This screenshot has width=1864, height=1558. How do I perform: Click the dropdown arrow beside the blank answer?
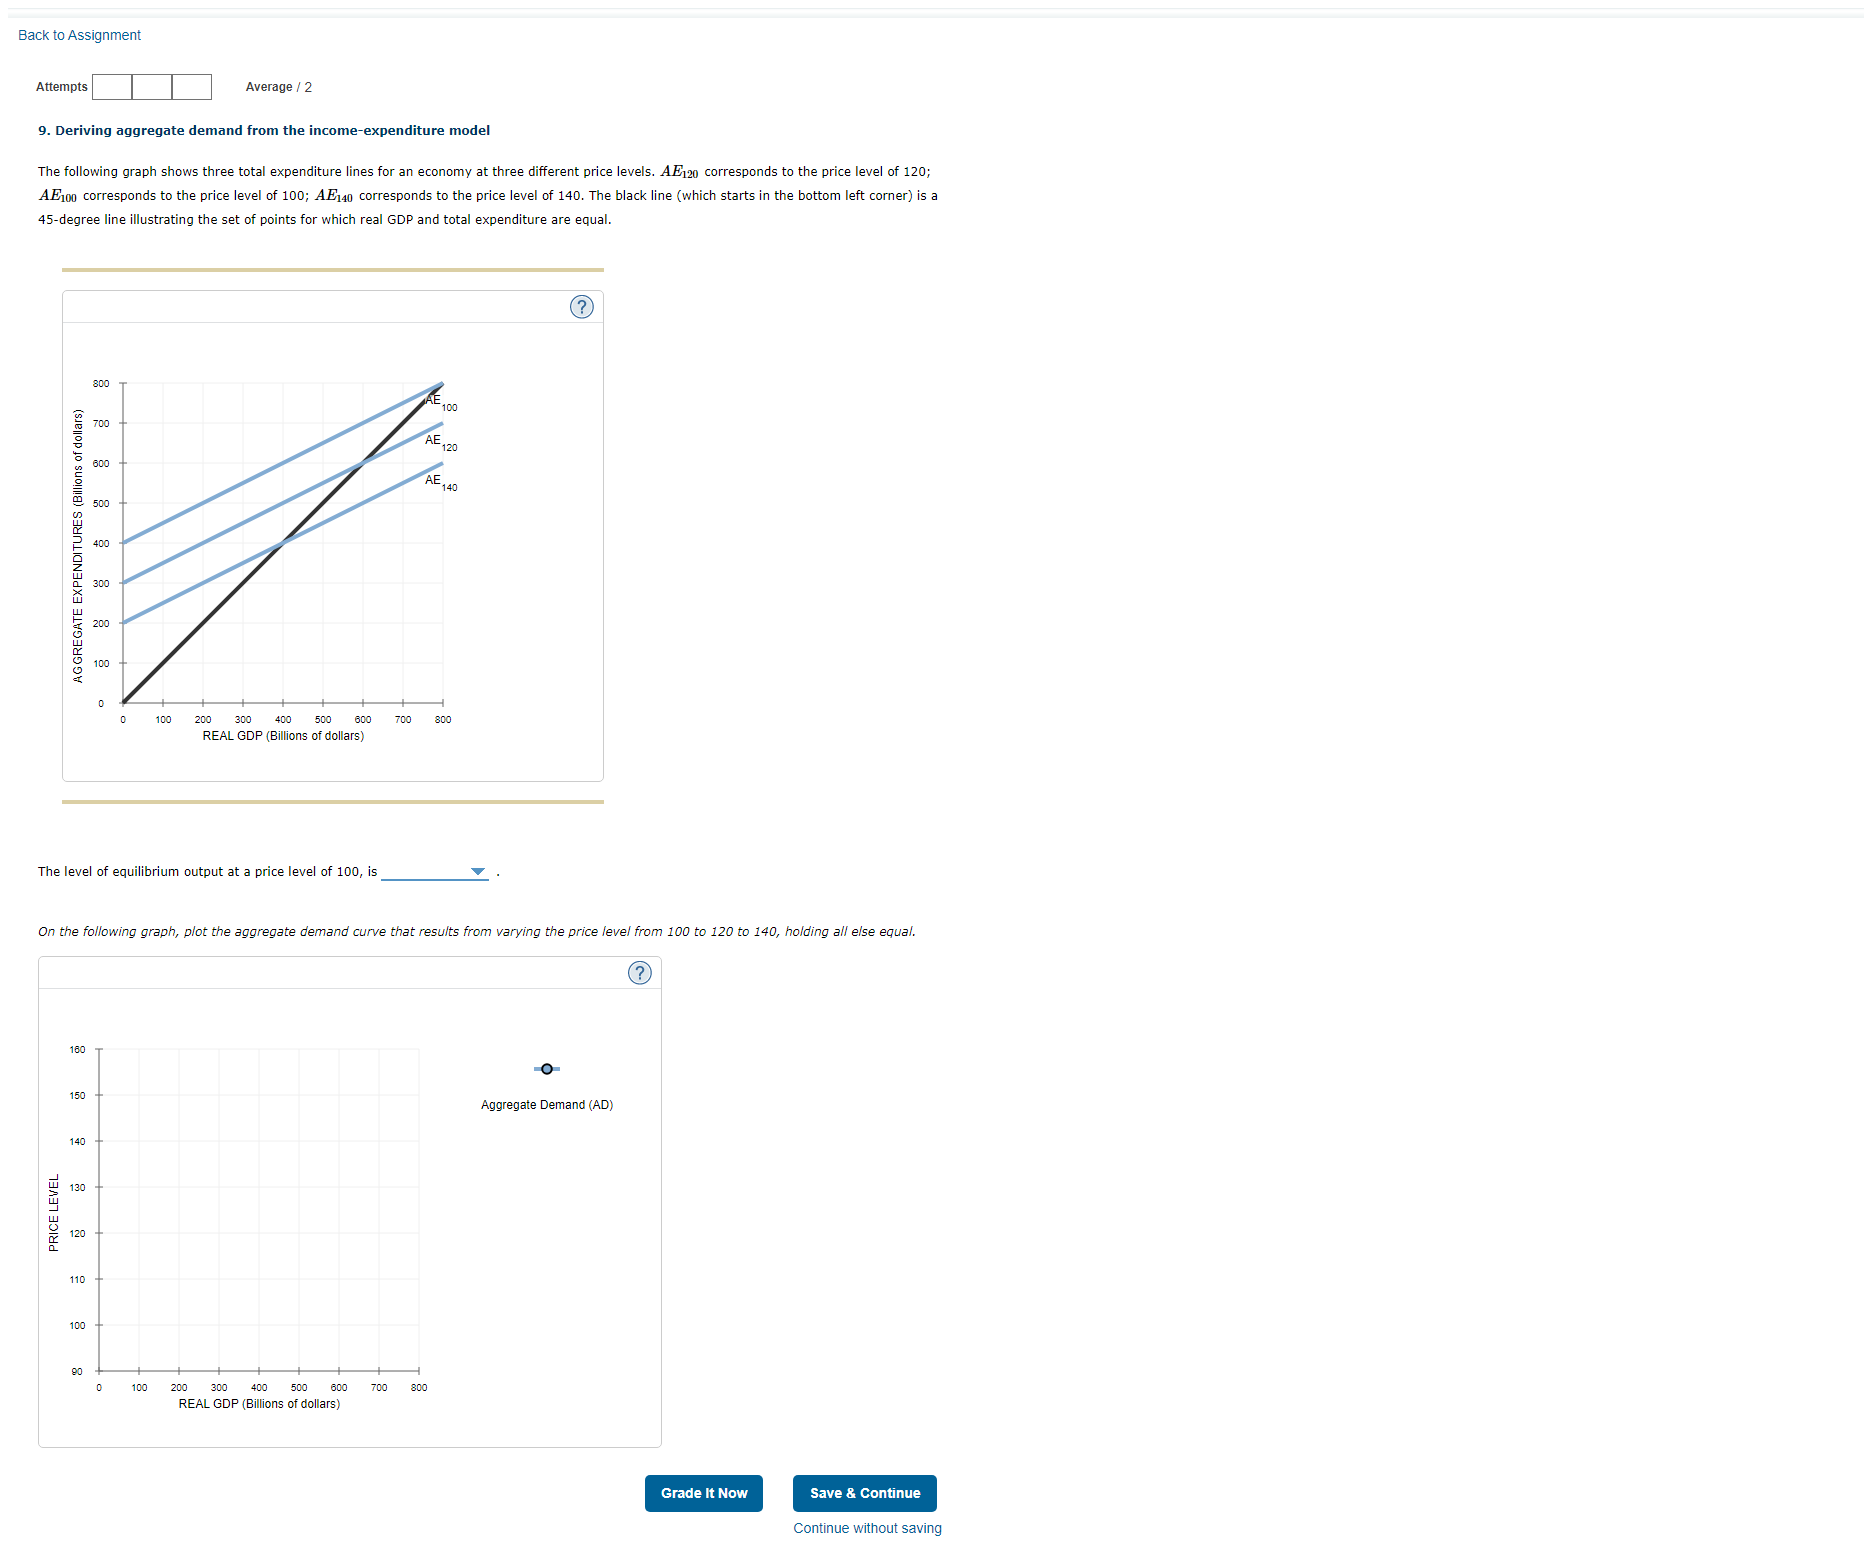point(479,871)
